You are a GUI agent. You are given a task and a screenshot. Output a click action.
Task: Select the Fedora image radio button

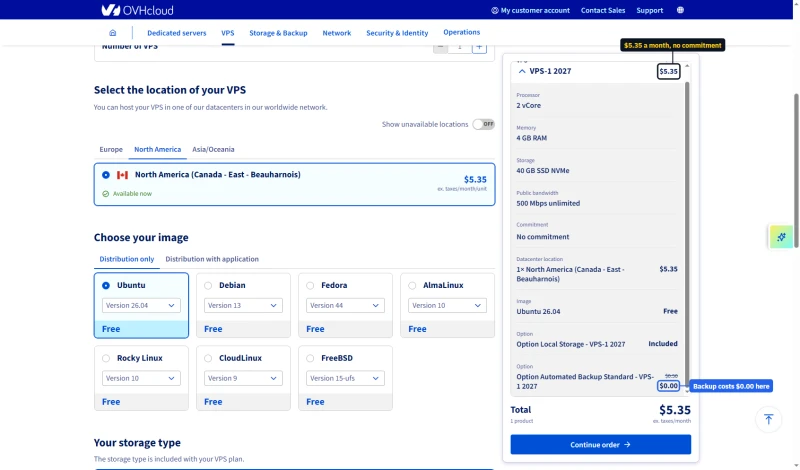tap(310, 286)
